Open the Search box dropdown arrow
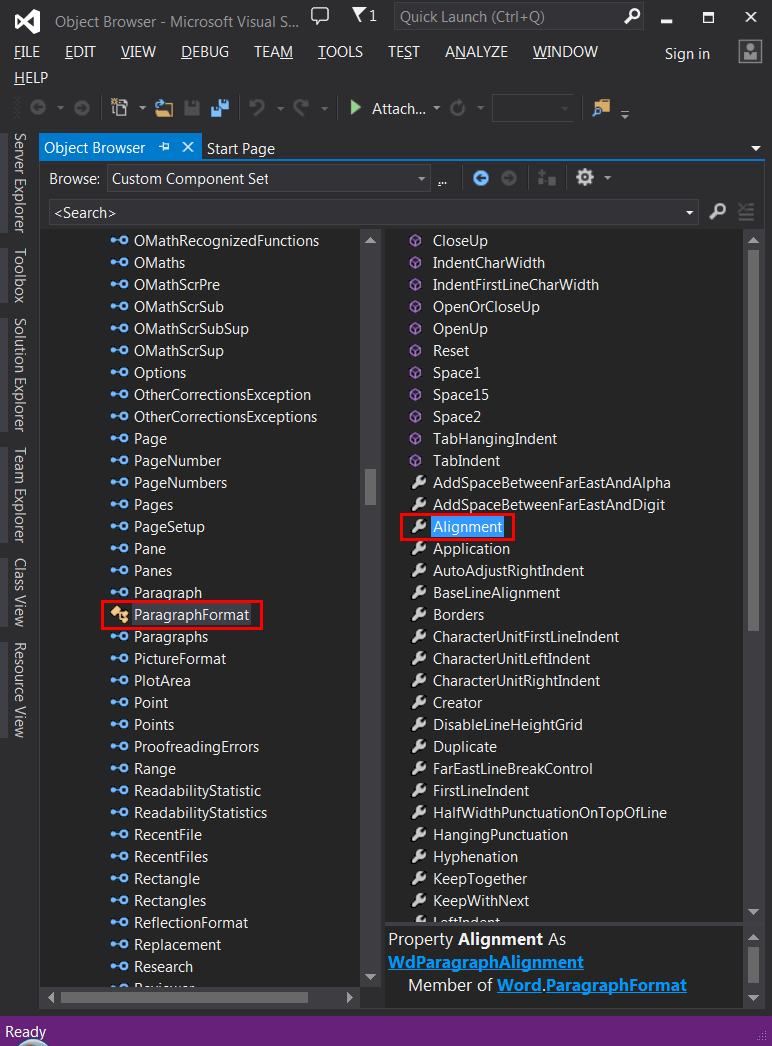 pyautogui.click(x=689, y=213)
